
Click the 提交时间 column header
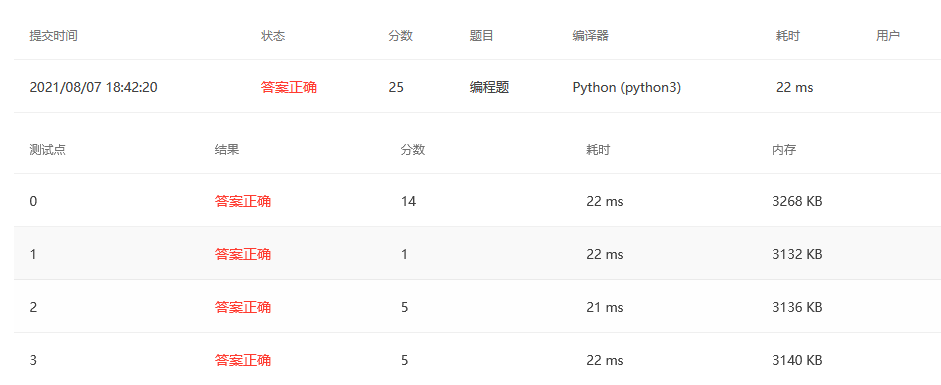pos(53,36)
